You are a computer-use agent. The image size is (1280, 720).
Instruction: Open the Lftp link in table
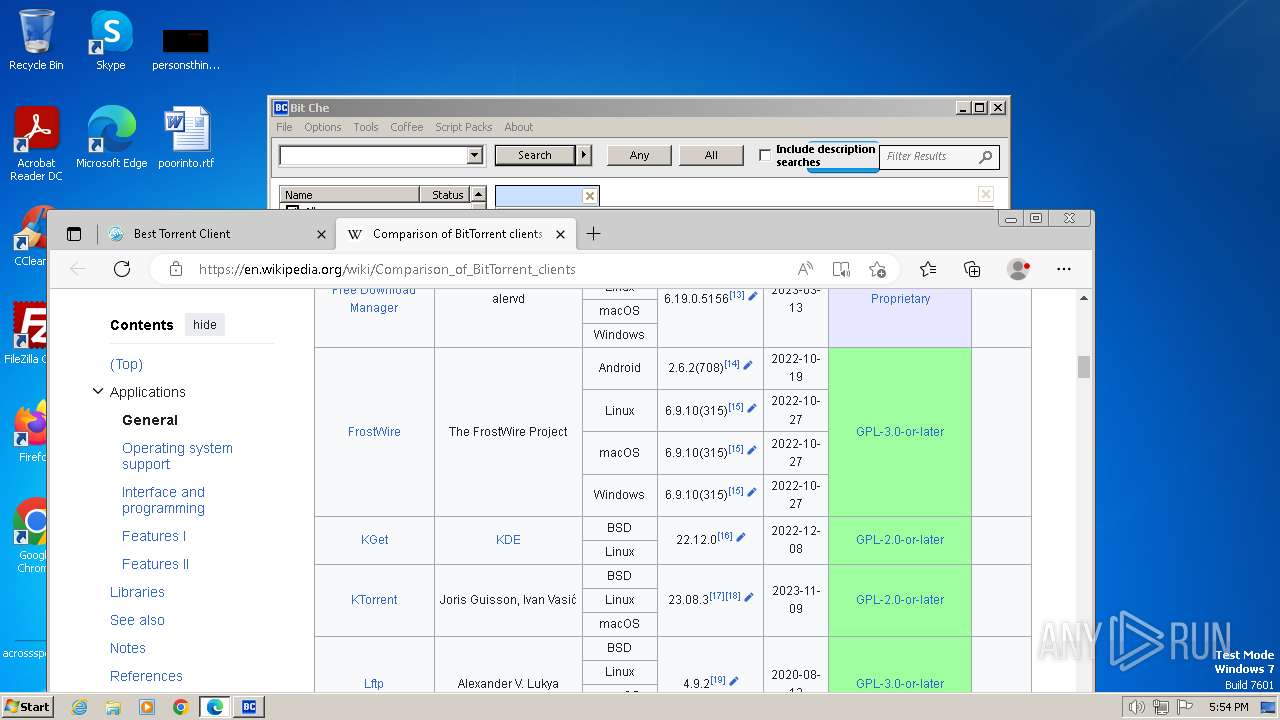[374, 684]
